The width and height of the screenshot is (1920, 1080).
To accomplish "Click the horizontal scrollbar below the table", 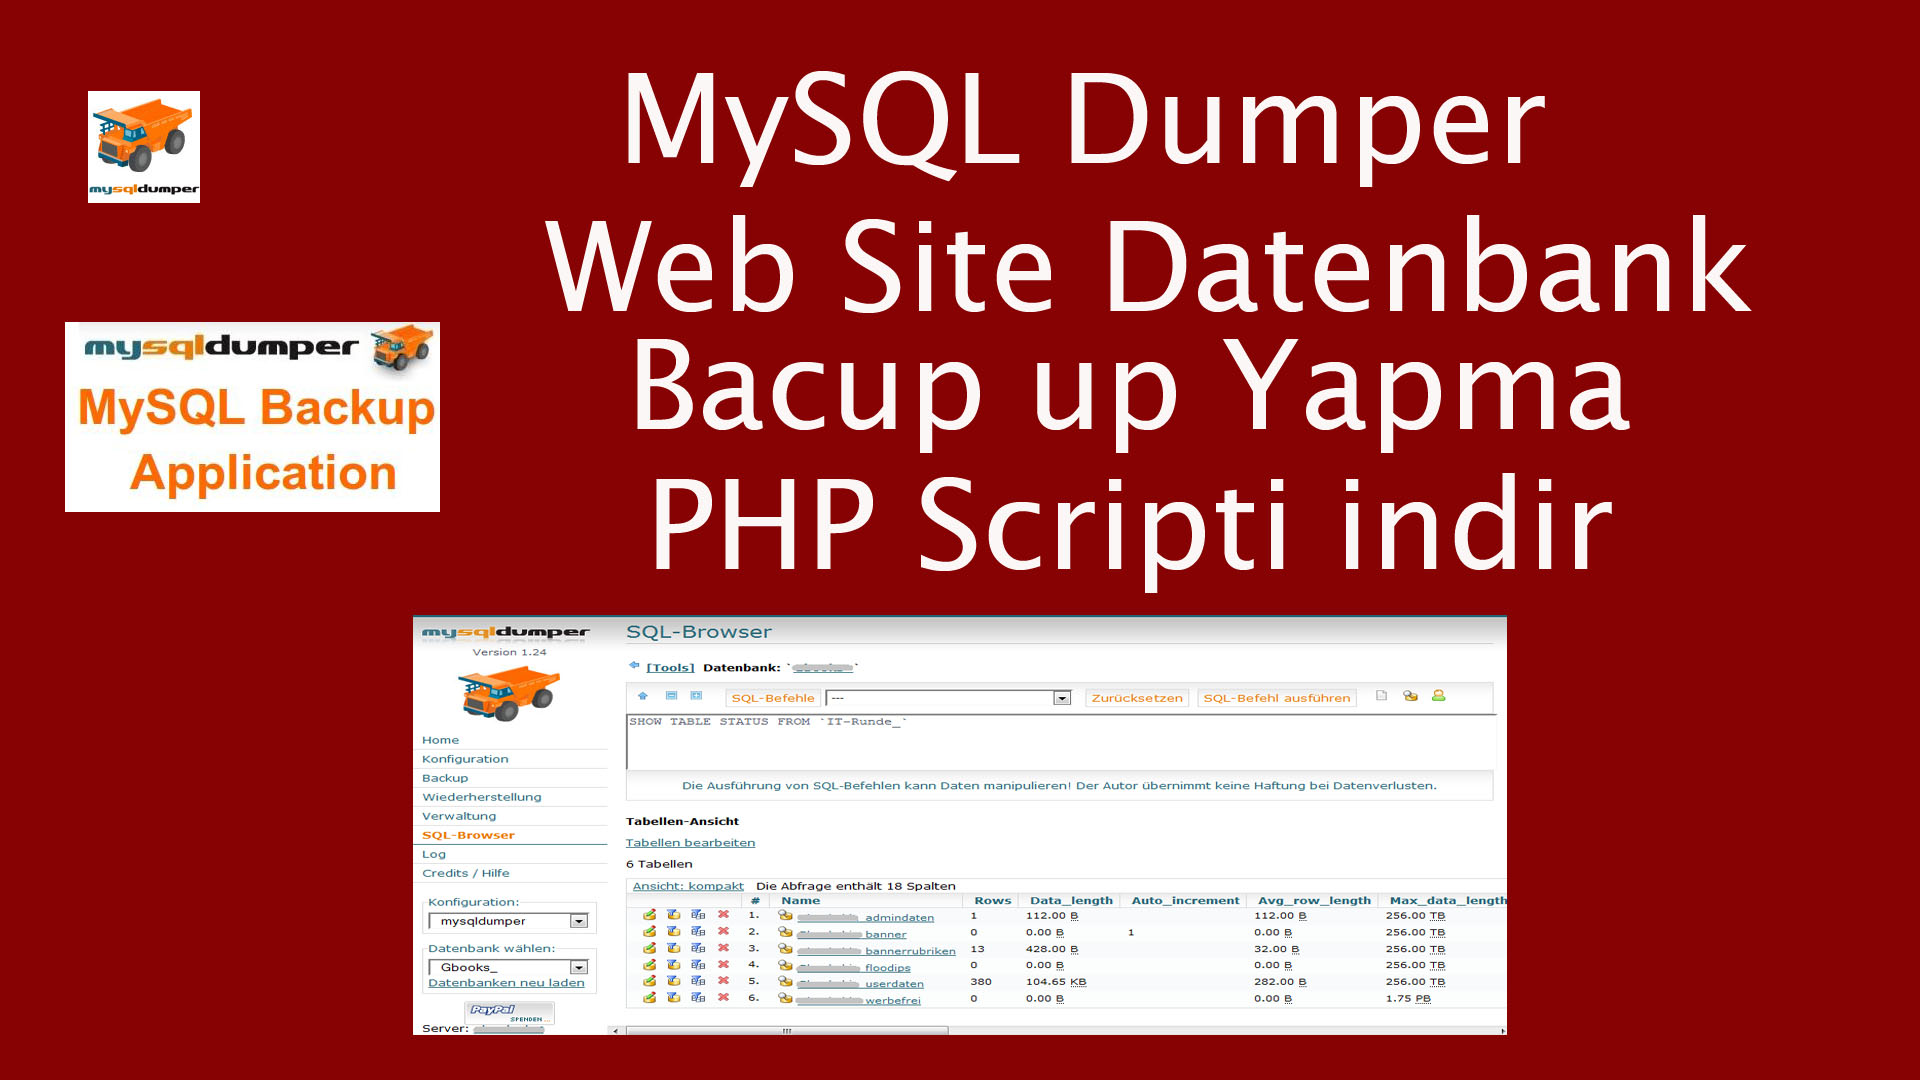I will (x=787, y=1030).
